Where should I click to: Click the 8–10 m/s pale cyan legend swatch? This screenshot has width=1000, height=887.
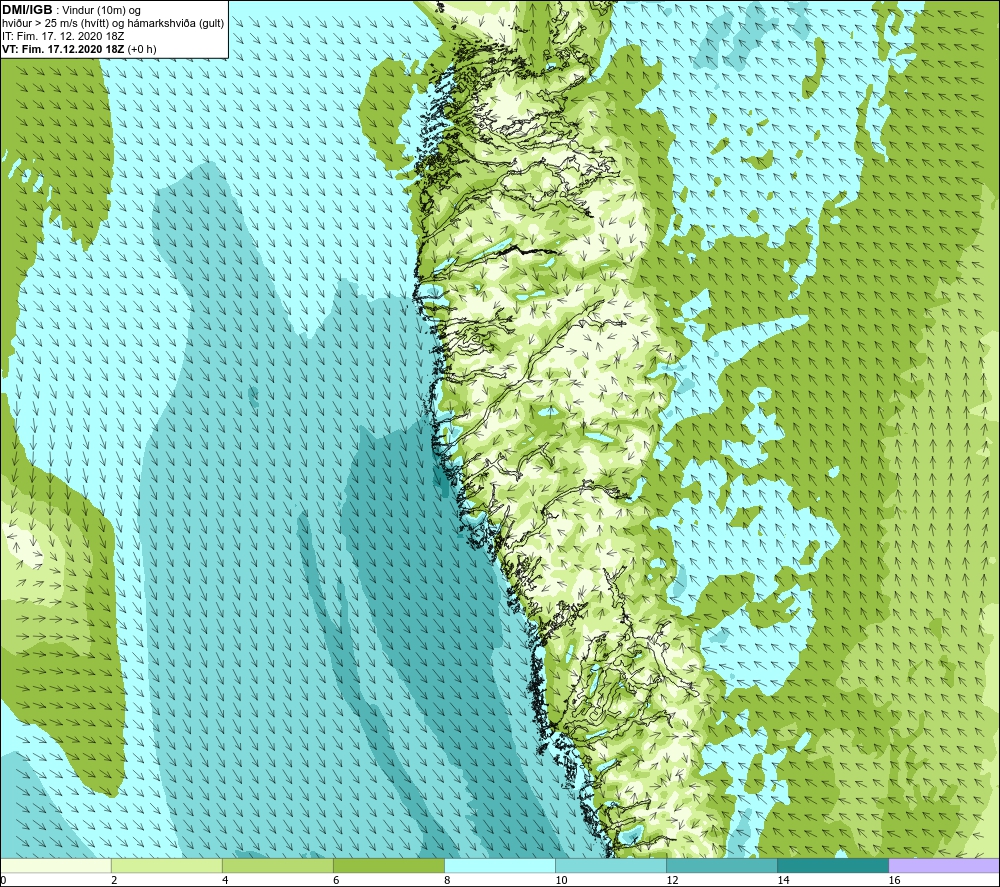click(x=499, y=865)
